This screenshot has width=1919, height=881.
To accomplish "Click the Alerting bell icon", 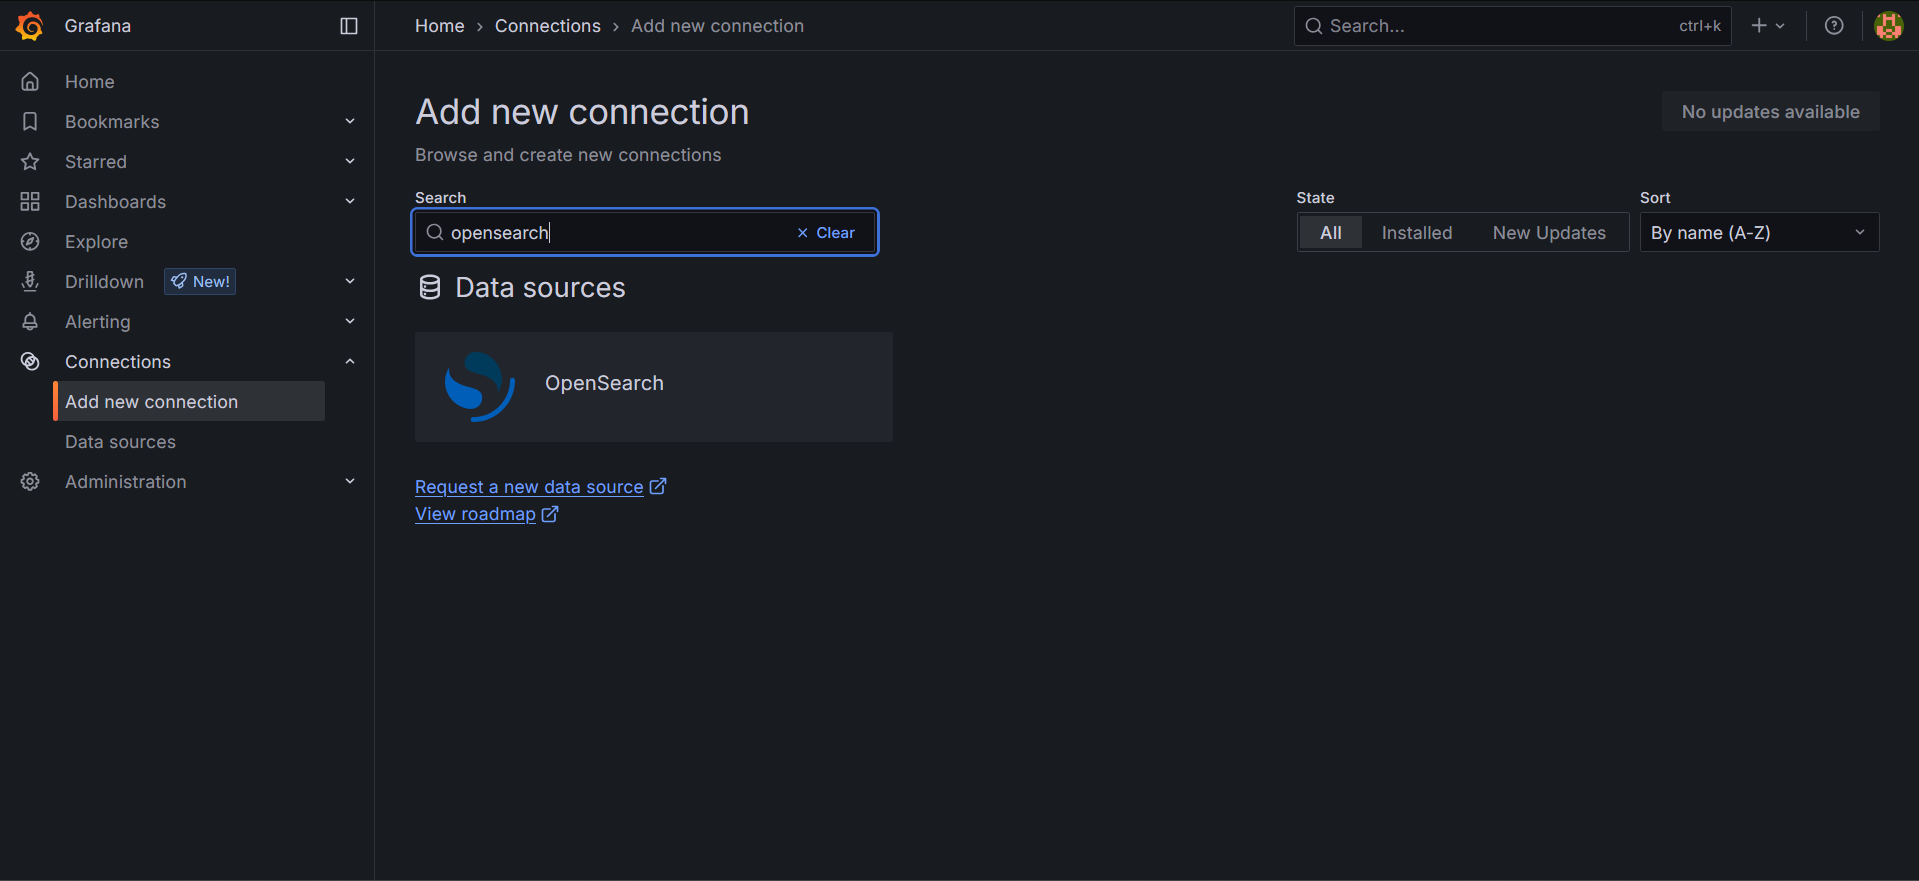I will click(x=30, y=322).
